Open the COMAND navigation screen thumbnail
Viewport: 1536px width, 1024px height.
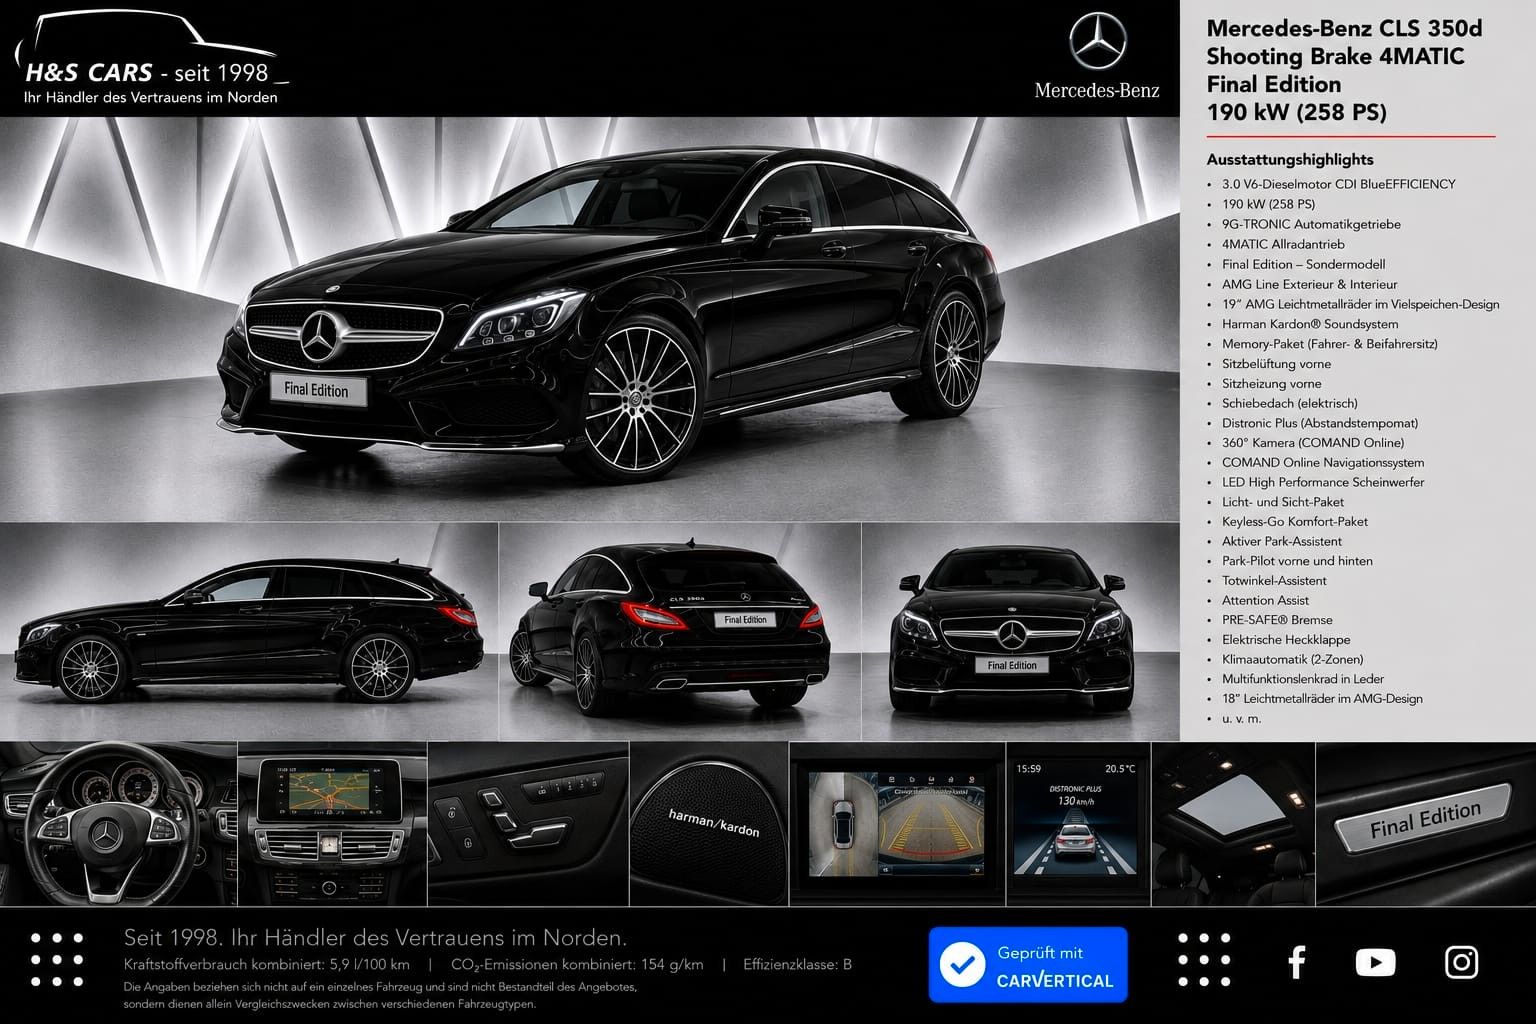click(x=332, y=824)
